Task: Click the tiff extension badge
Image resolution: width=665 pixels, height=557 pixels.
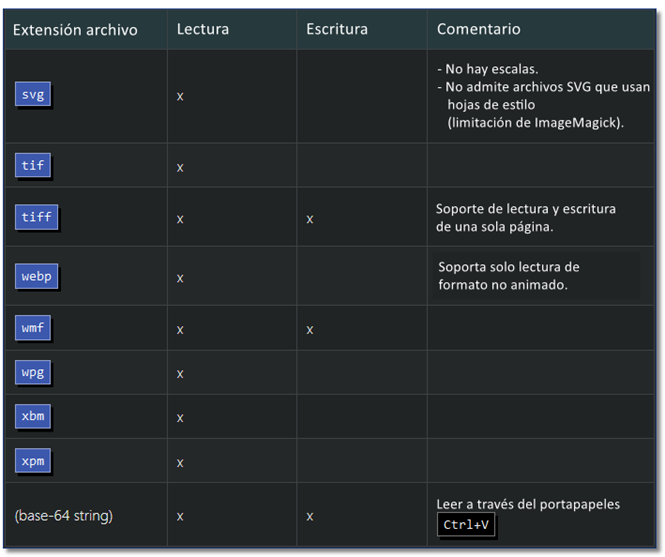Action: [36, 217]
